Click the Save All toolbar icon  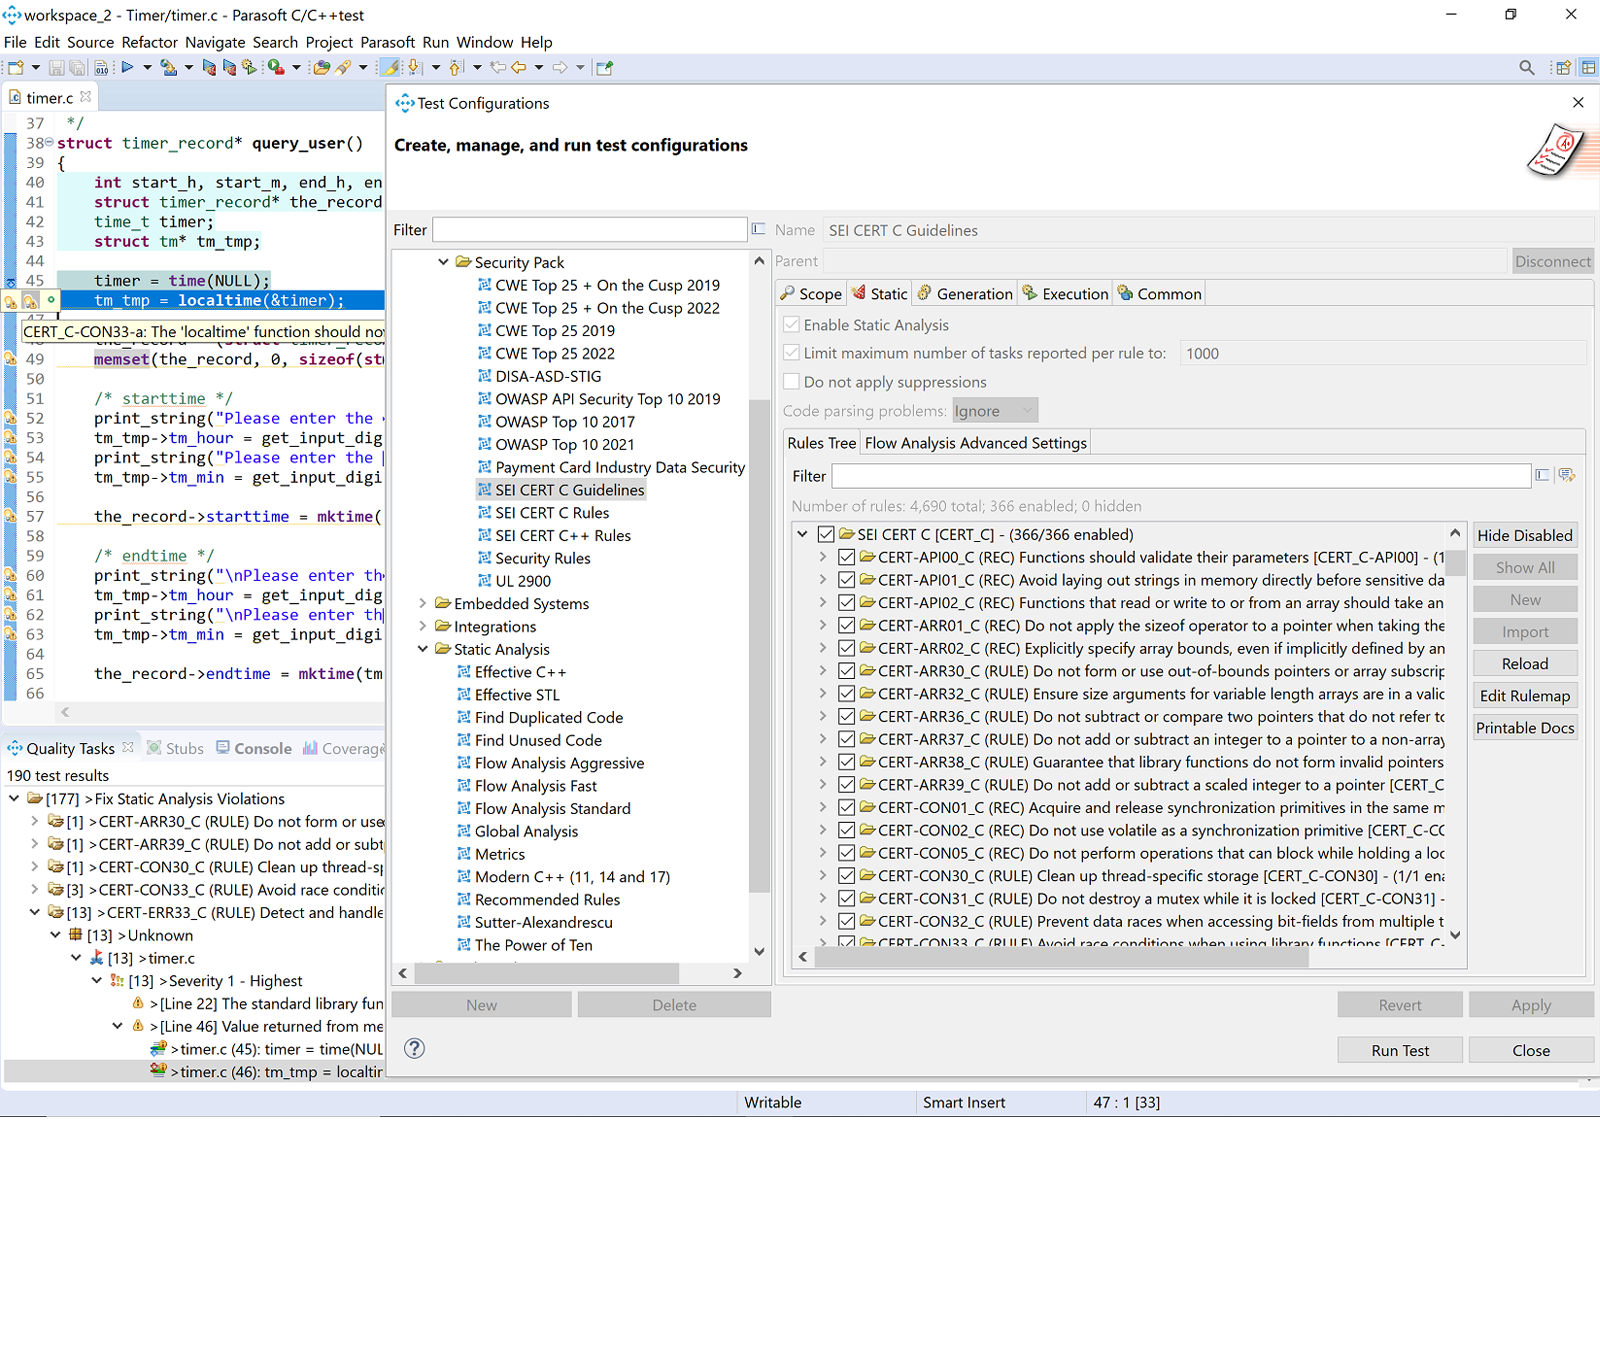[77, 67]
